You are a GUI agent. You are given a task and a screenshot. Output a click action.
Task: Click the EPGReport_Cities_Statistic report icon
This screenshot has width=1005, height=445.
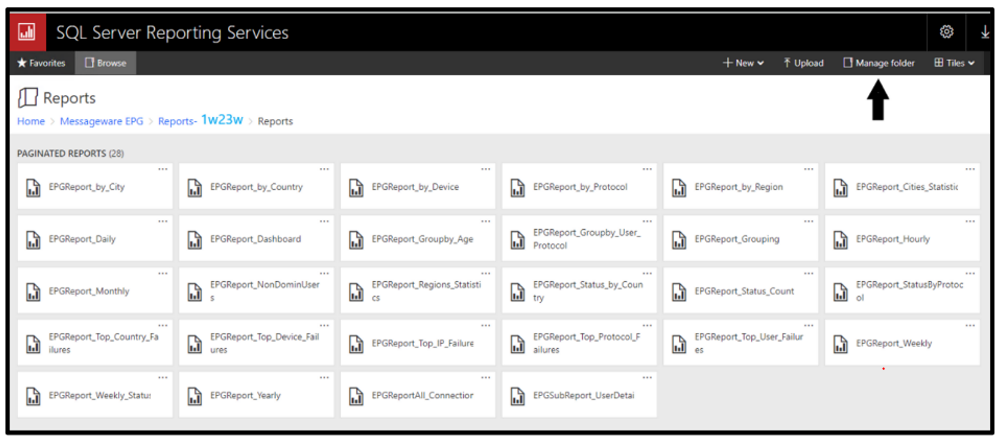click(x=840, y=187)
